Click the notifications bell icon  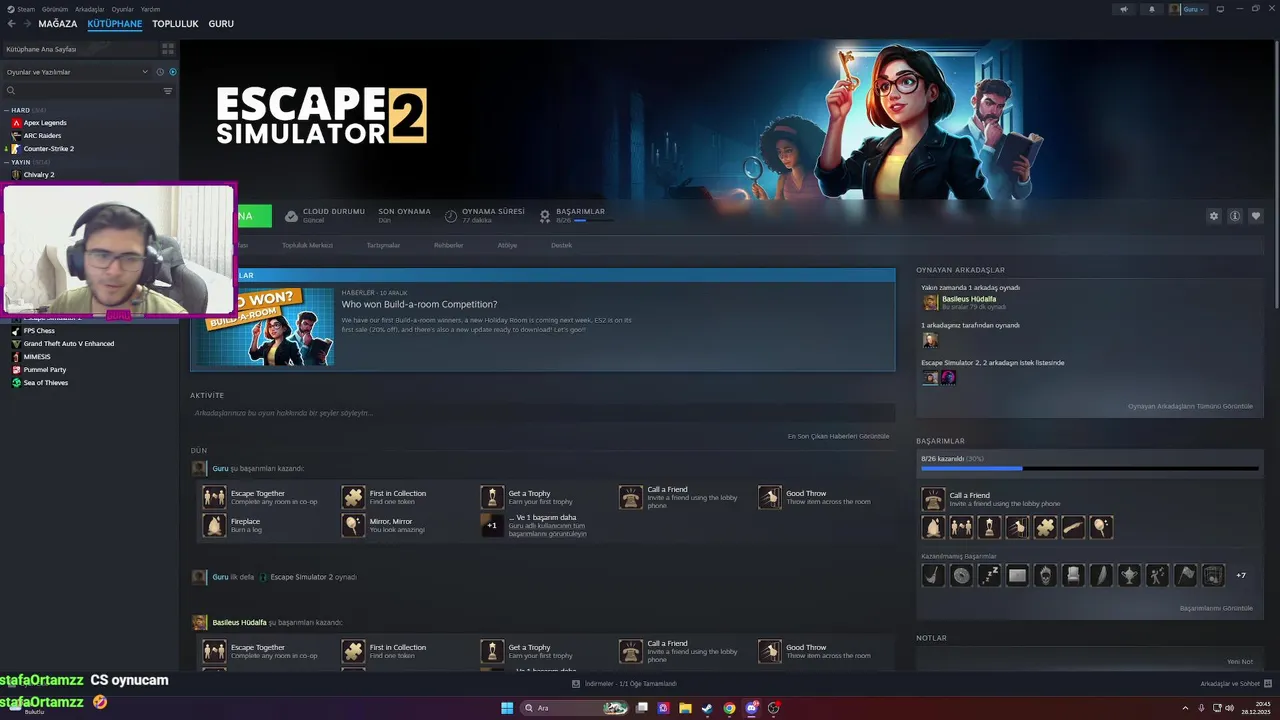[1151, 9]
